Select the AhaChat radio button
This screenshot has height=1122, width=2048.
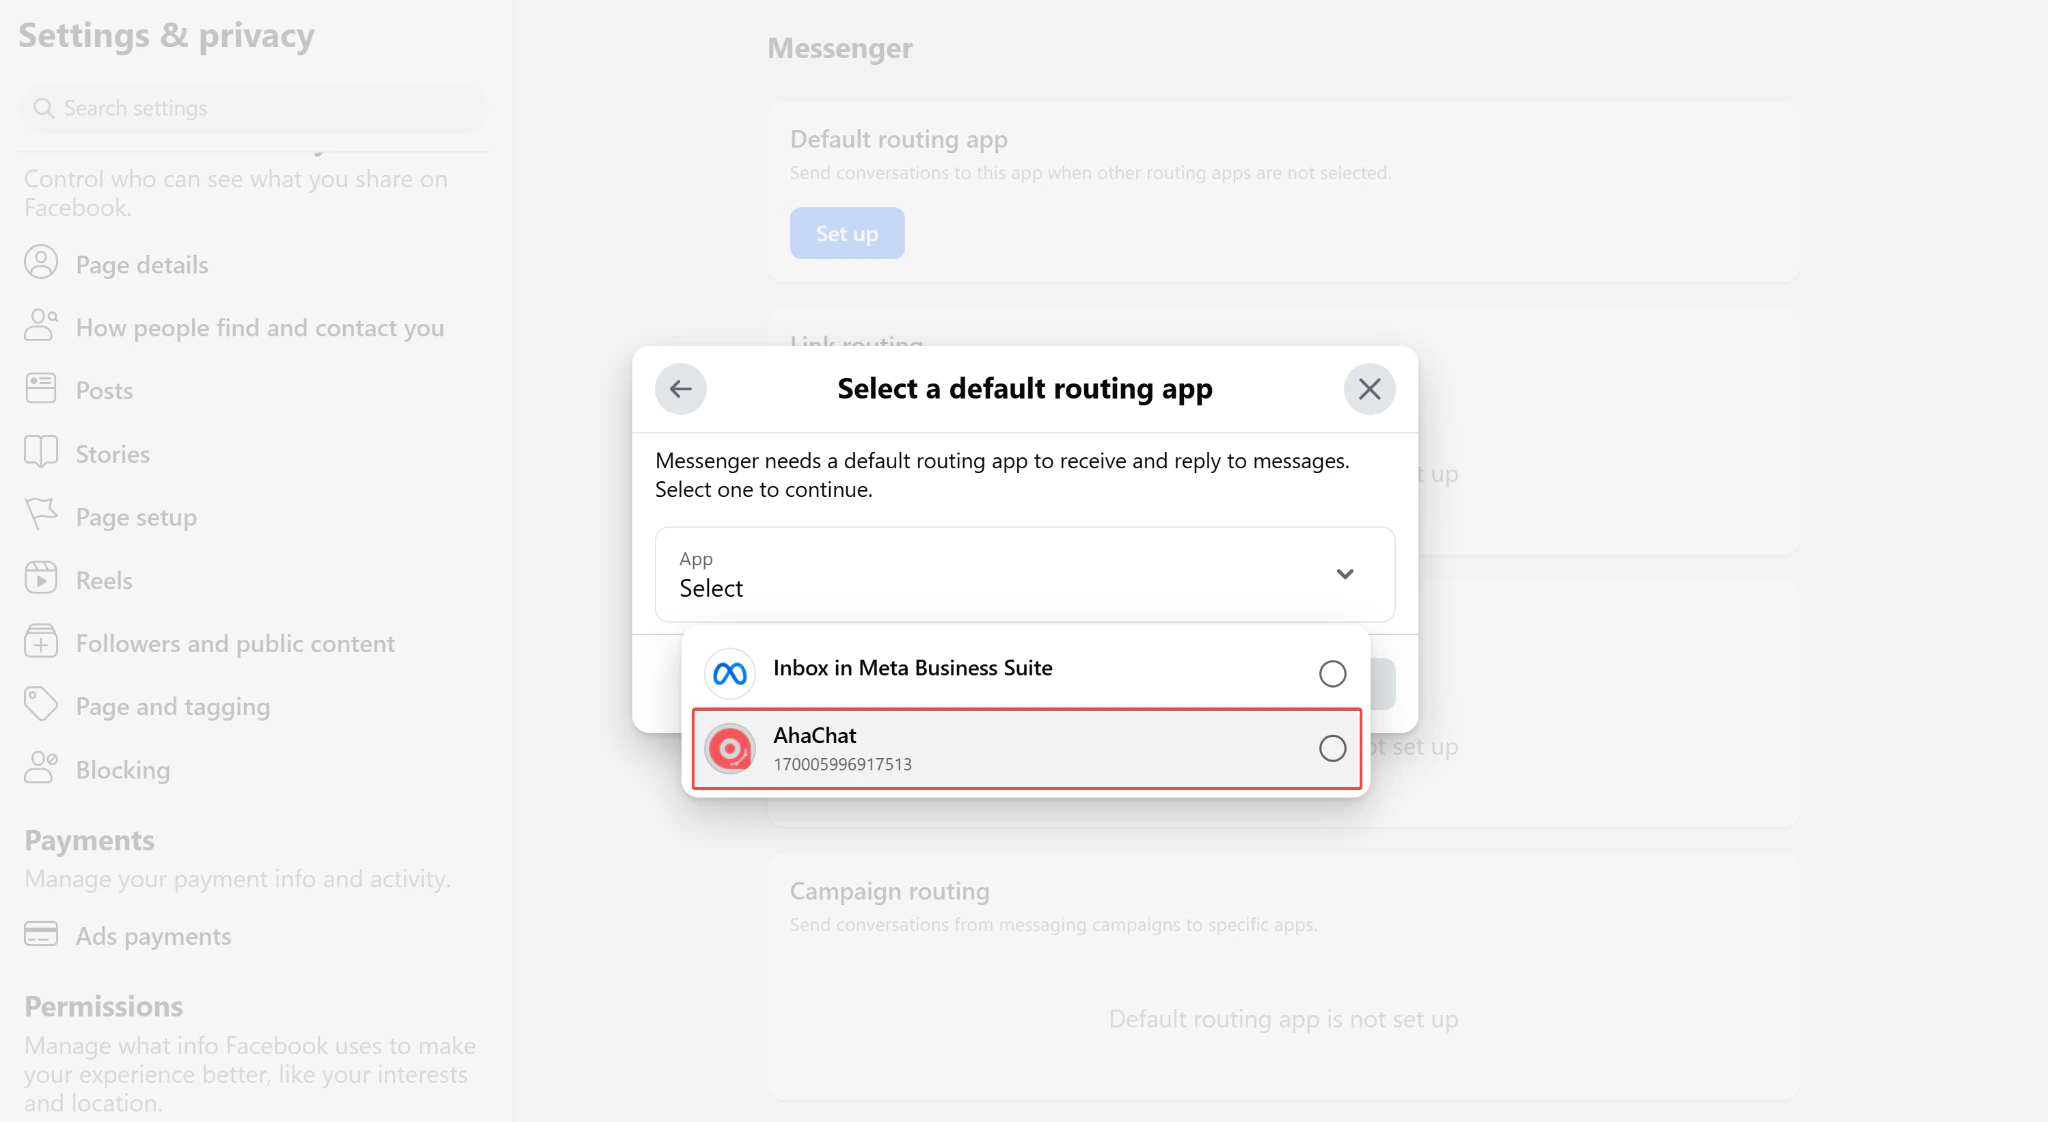click(1332, 748)
